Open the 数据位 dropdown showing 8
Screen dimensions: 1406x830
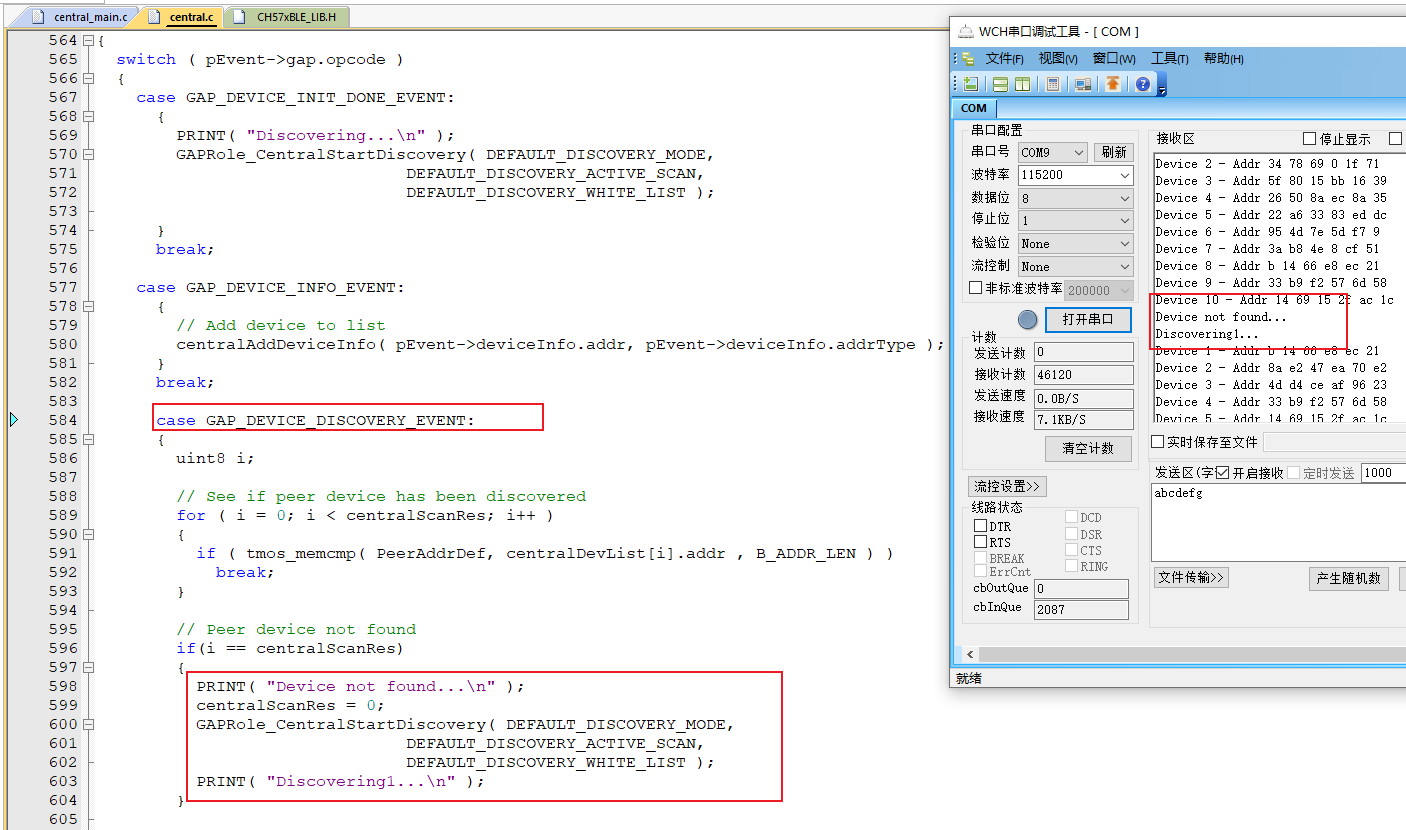coord(1076,198)
